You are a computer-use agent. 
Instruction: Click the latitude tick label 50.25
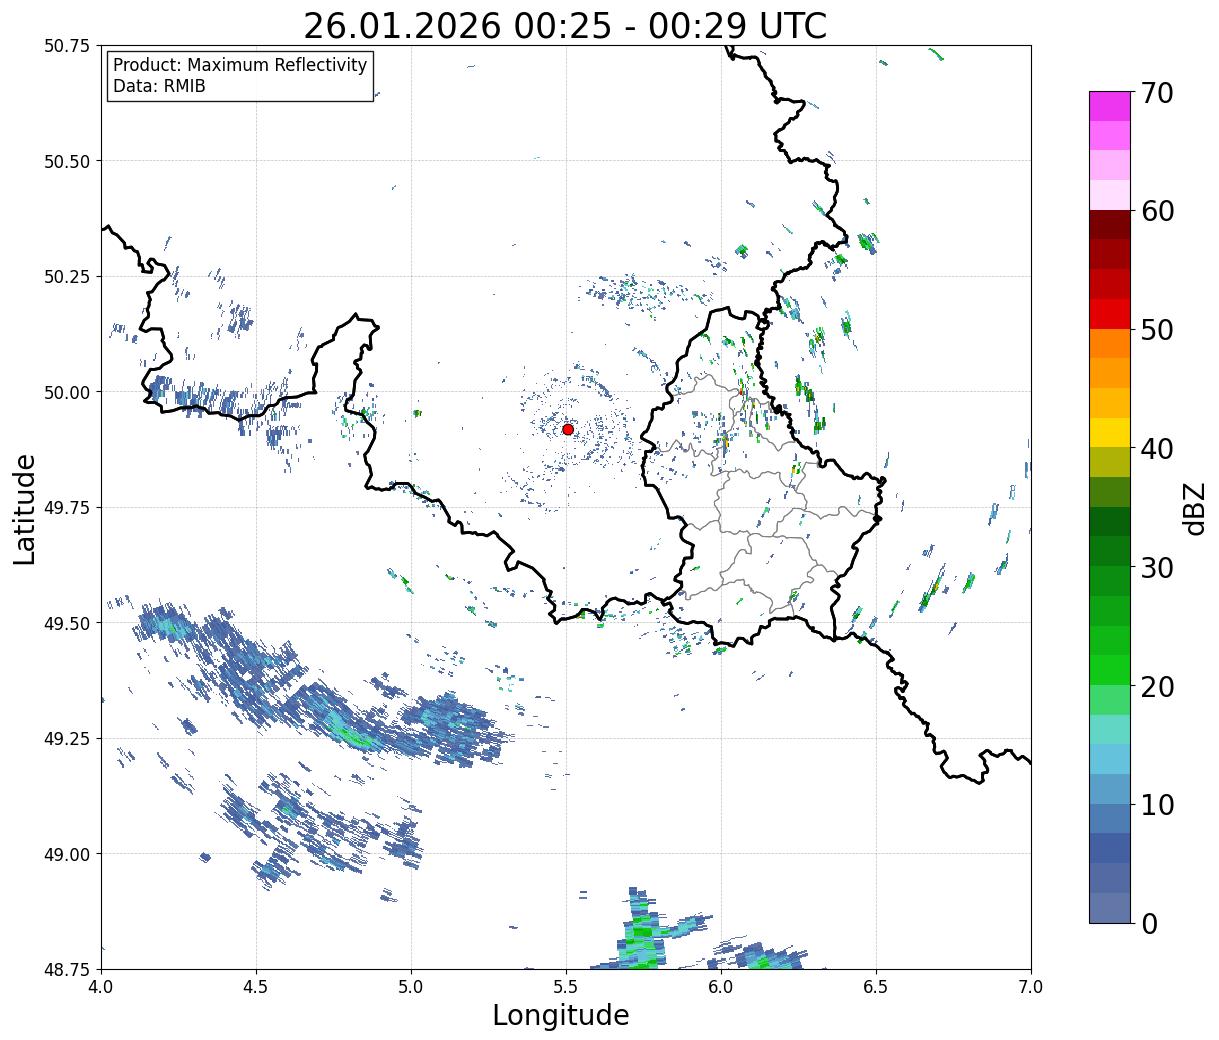coord(67,277)
